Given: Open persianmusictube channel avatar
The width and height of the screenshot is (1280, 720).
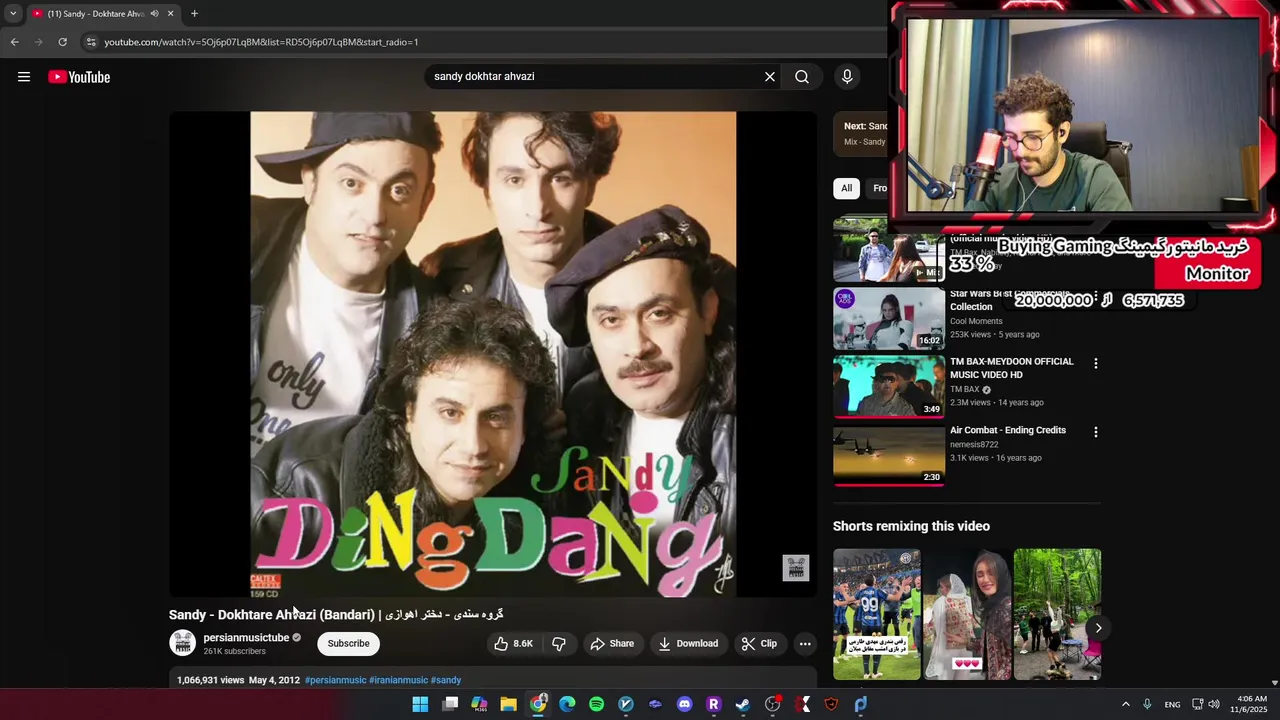Looking at the screenshot, I should pos(183,643).
